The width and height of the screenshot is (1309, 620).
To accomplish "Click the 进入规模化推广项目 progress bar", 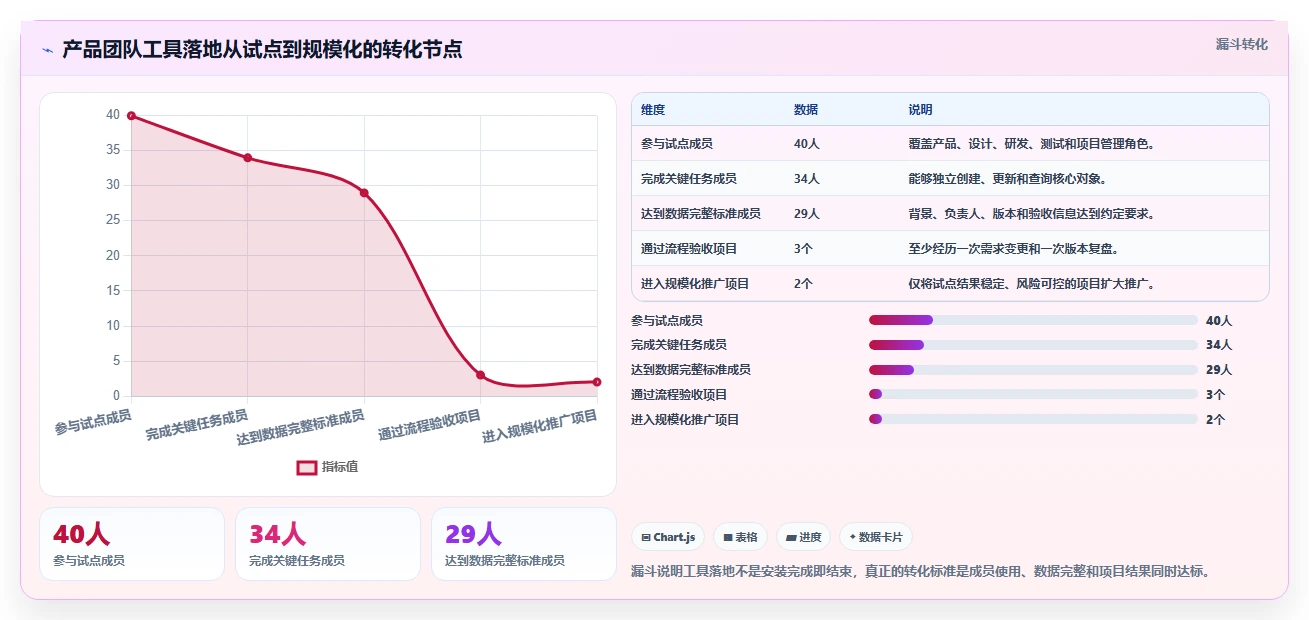I will (x=1033, y=420).
